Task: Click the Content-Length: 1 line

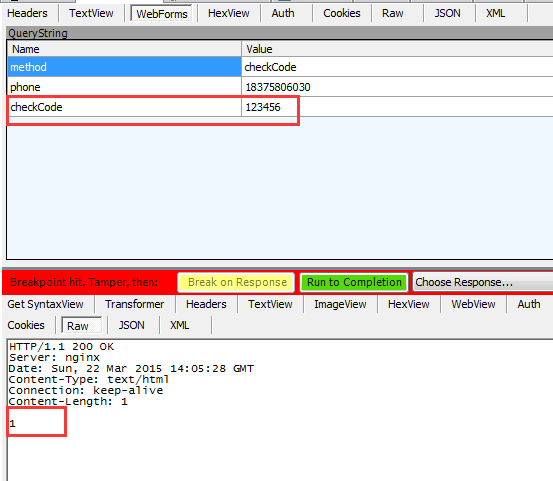Action: (68, 401)
